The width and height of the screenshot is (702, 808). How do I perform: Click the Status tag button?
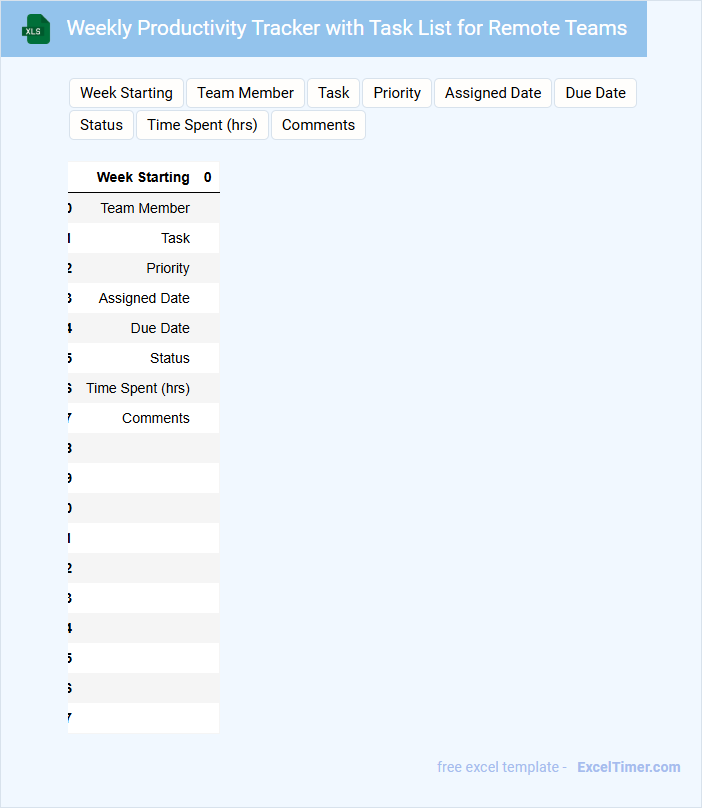pos(102,125)
